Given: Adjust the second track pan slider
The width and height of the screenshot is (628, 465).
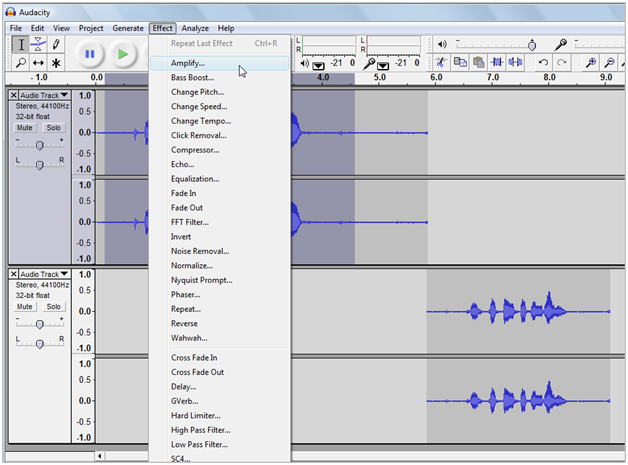Looking at the screenshot, I should [x=39, y=344].
